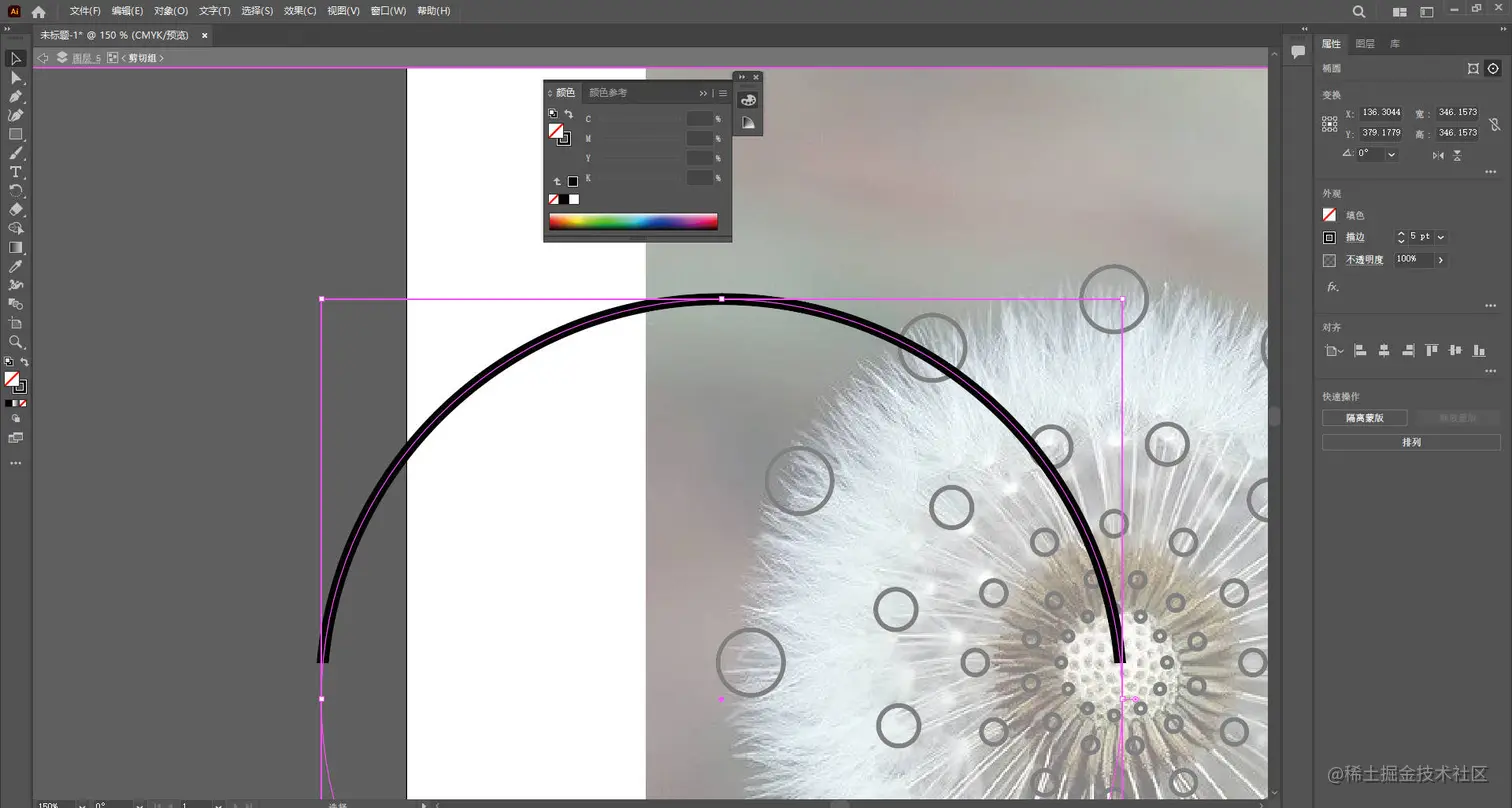The height and width of the screenshot is (808, 1512).
Task: Select the Pen tool in the toolbar
Action: [16, 95]
